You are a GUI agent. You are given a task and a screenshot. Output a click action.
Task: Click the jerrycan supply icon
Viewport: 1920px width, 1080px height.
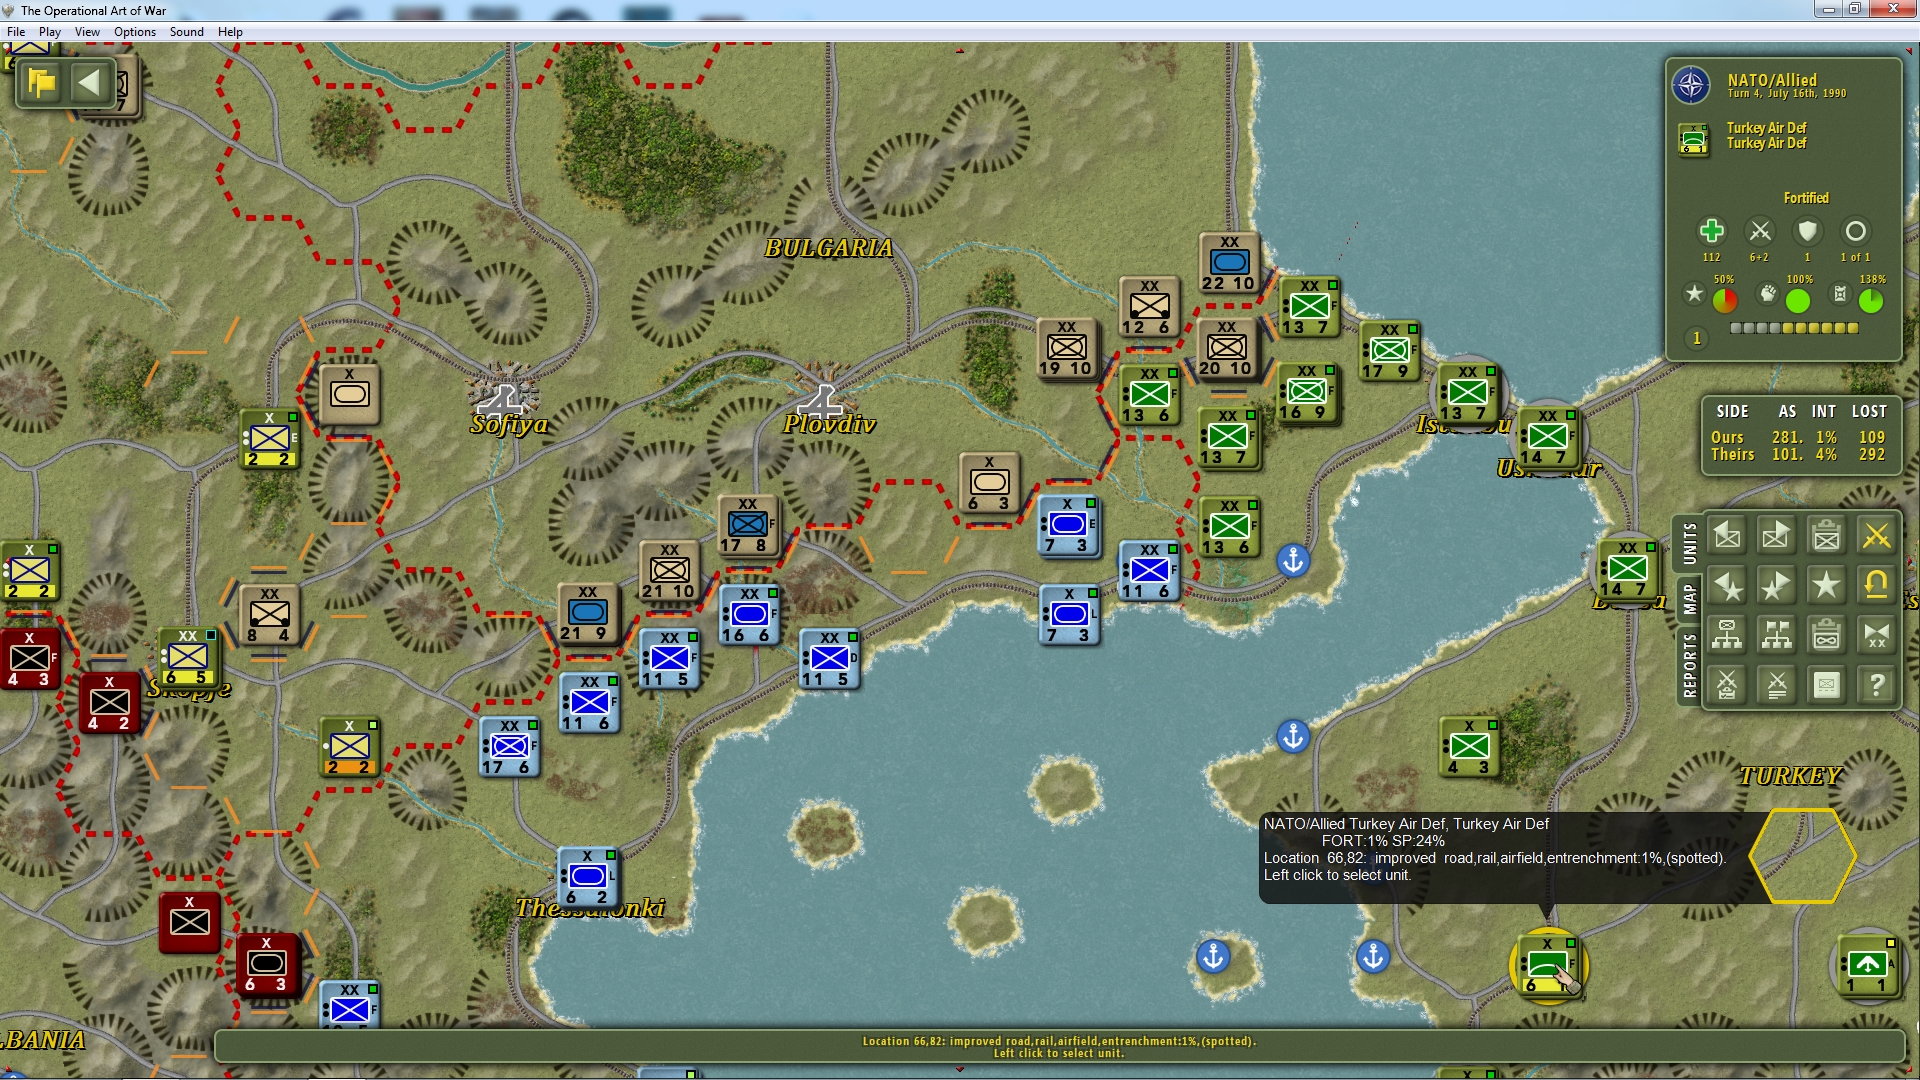[x=1840, y=294]
